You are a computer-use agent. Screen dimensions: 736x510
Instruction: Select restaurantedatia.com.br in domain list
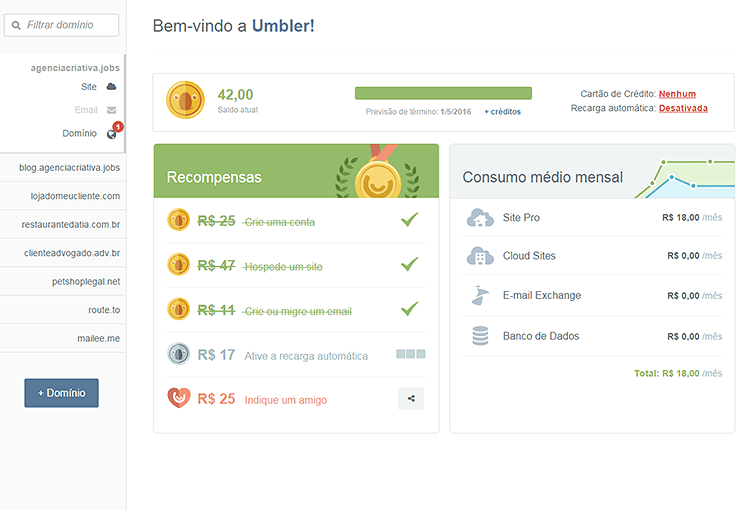click(x=63, y=225)
